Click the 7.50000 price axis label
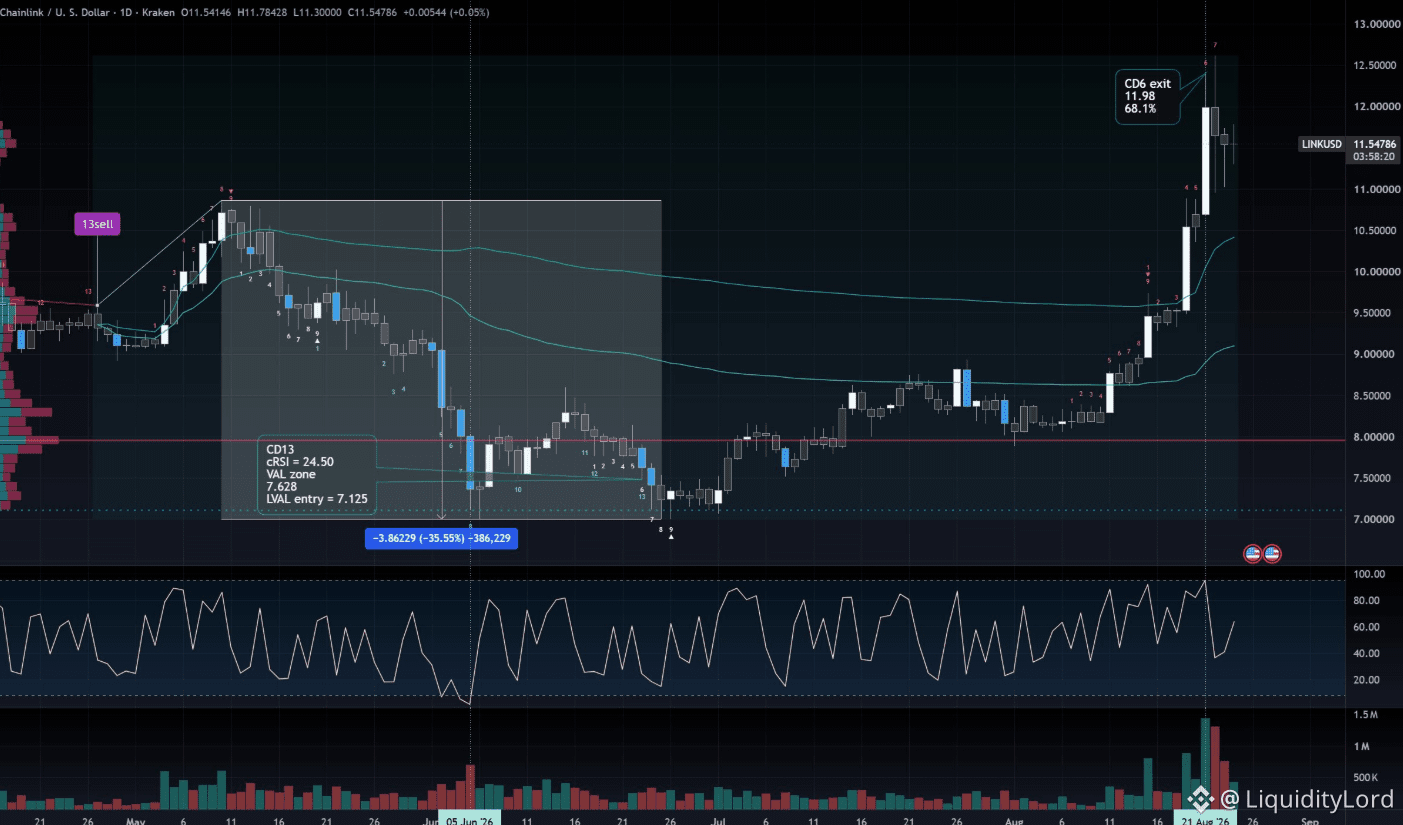This screenshot has width=1403, height=825. point(1373,479)
